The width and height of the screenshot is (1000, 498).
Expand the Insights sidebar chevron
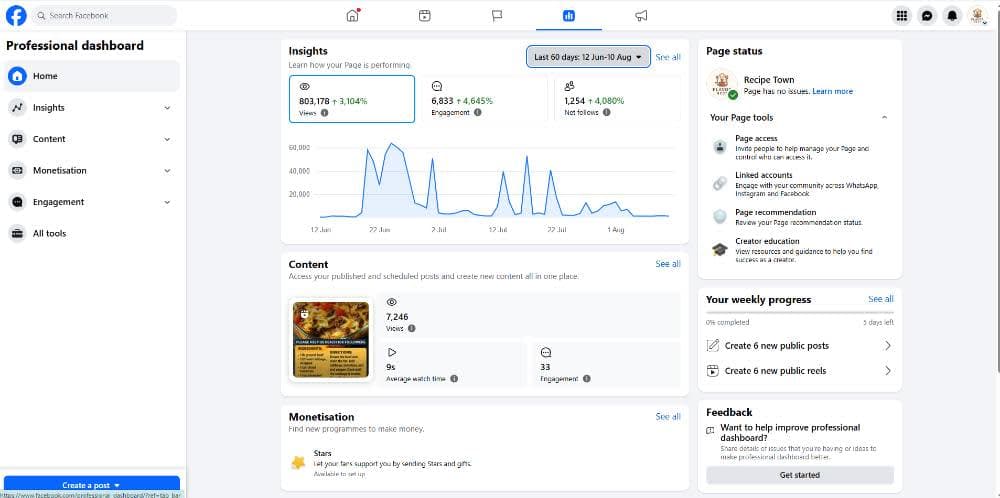click(x=167, y=108)
